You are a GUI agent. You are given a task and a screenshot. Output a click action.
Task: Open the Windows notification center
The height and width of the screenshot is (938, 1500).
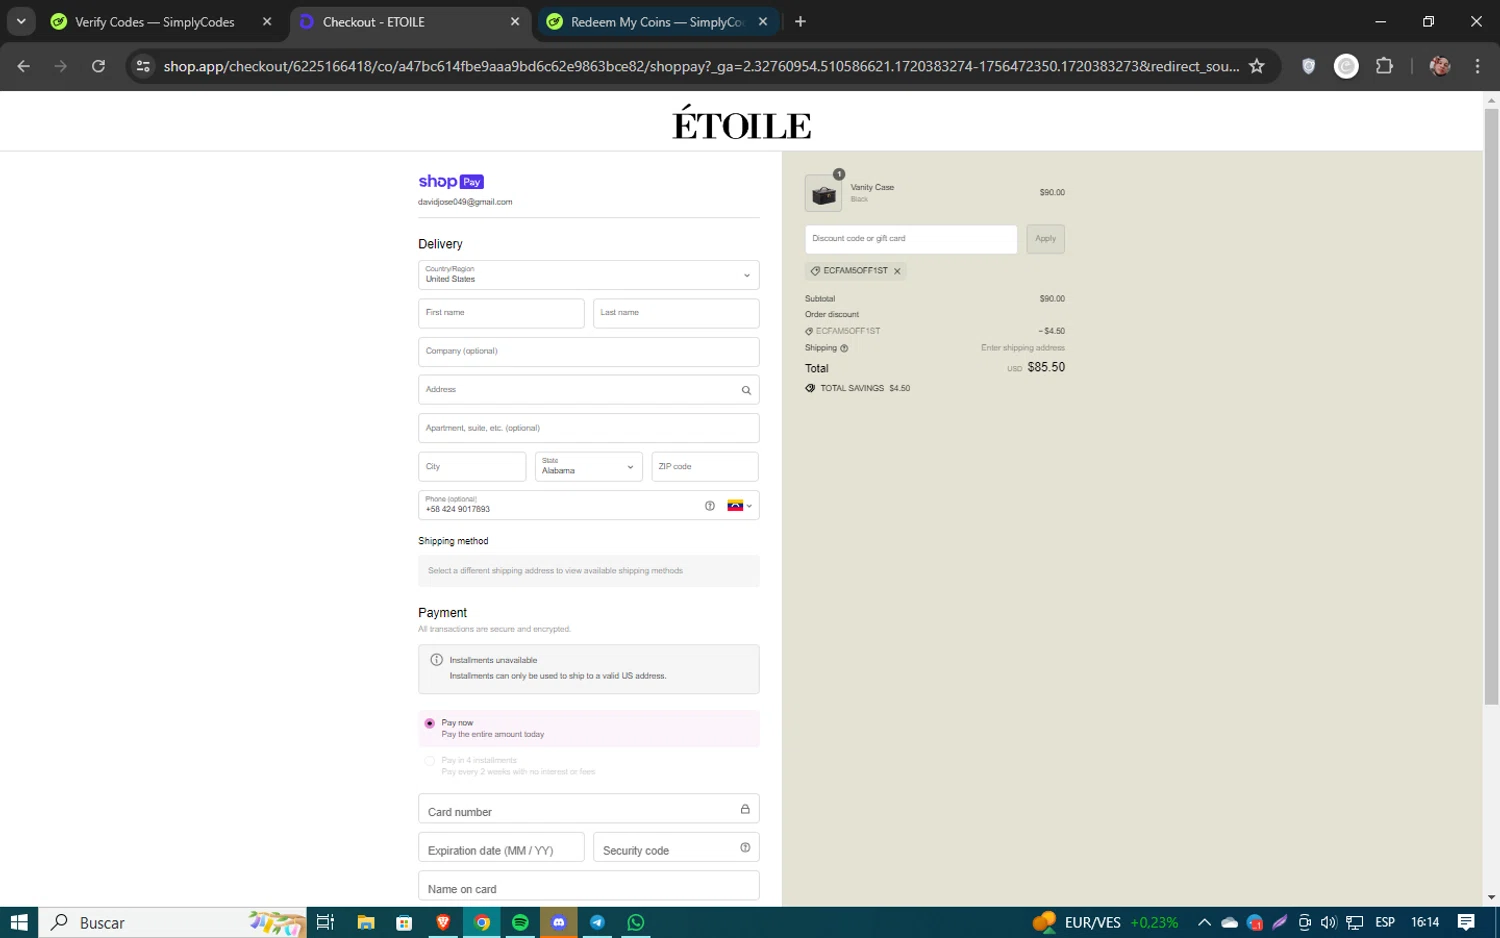pyautogui.click(x=1466, y=922)
